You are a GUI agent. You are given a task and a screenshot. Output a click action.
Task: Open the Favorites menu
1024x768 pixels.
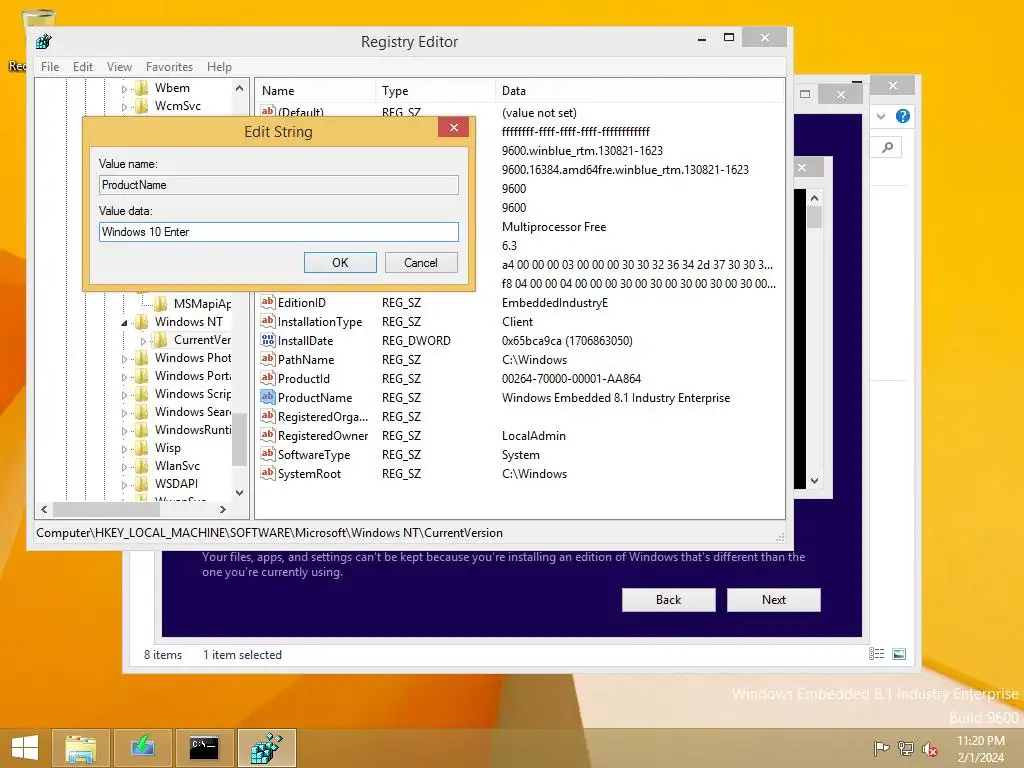pos(169,67)
